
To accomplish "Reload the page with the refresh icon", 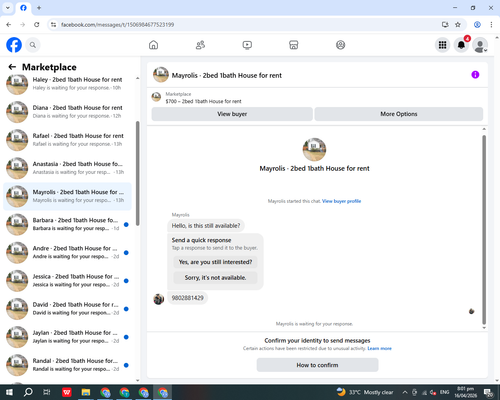I will [x=37, y=25].
